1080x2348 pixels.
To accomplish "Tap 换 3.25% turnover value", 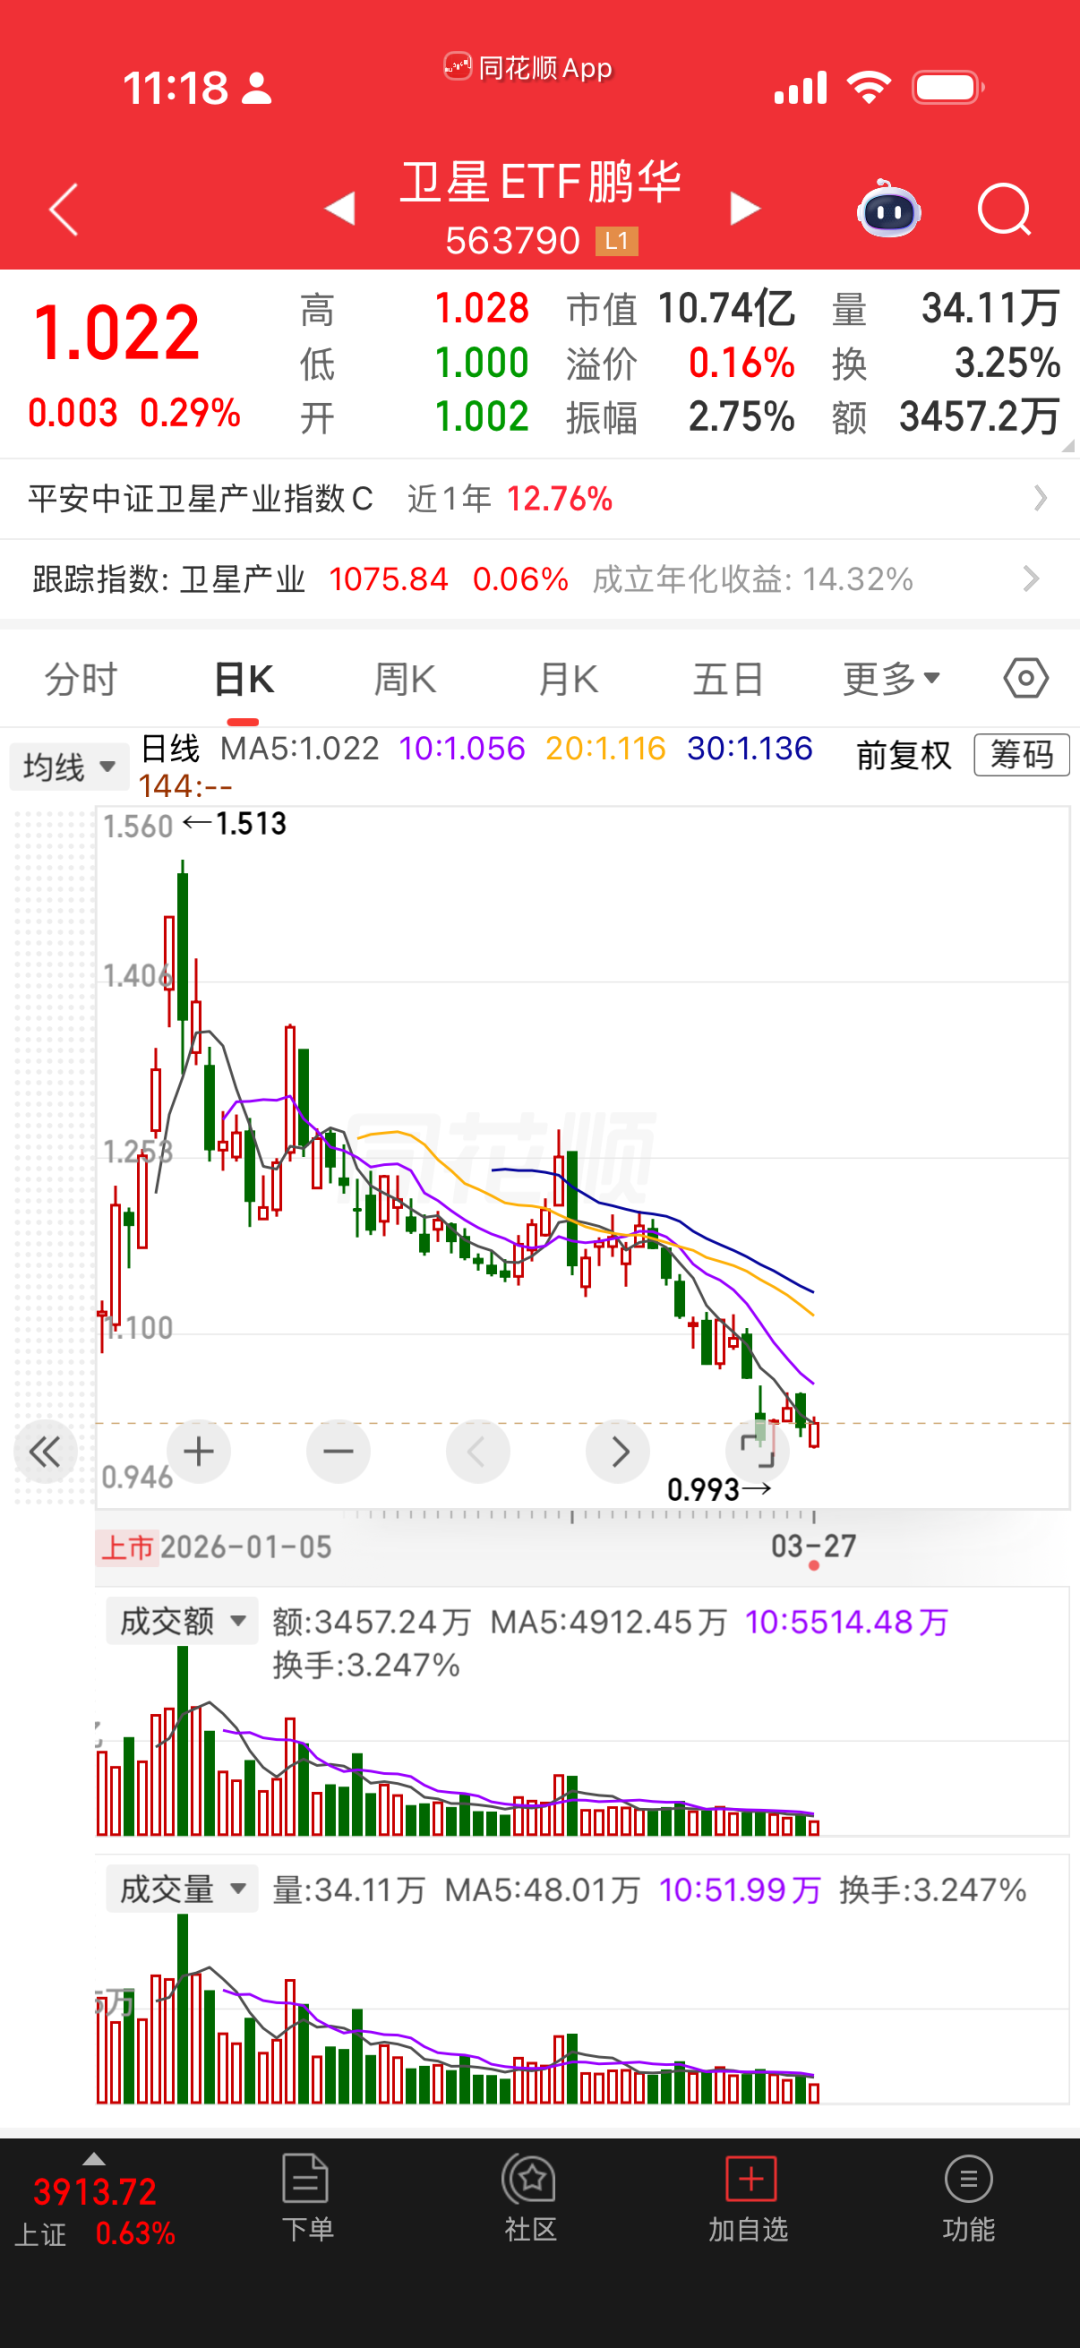I will pyautogui.click(x=1007, y=363).
